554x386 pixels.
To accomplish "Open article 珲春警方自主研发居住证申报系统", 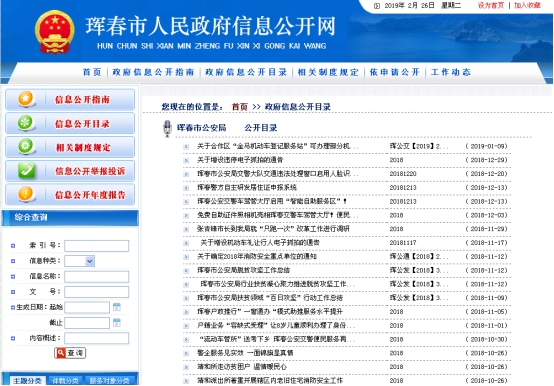I will (x=247, y=188).
